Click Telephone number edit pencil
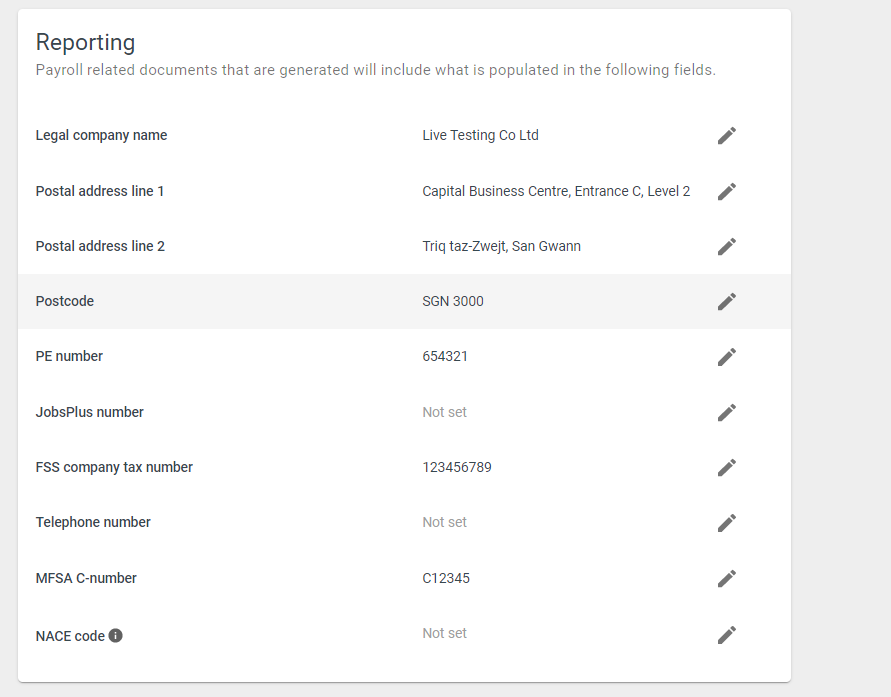The width and height of the screenshot is (891, 697). [x=727, y=523]
